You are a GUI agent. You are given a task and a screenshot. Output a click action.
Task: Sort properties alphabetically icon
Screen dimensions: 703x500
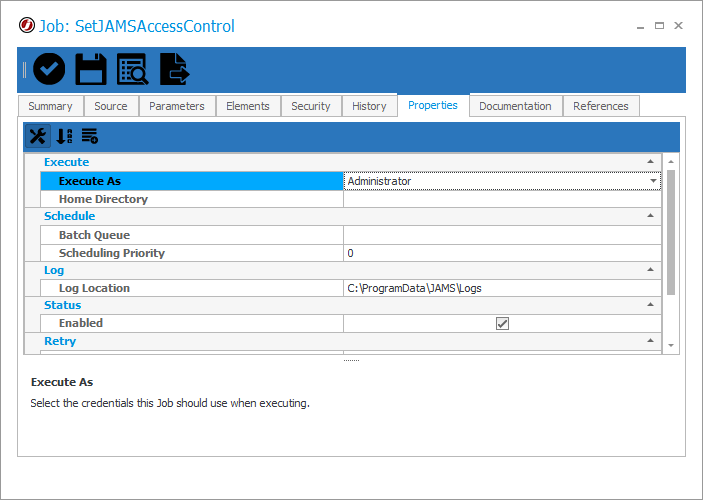coord(64,136)
